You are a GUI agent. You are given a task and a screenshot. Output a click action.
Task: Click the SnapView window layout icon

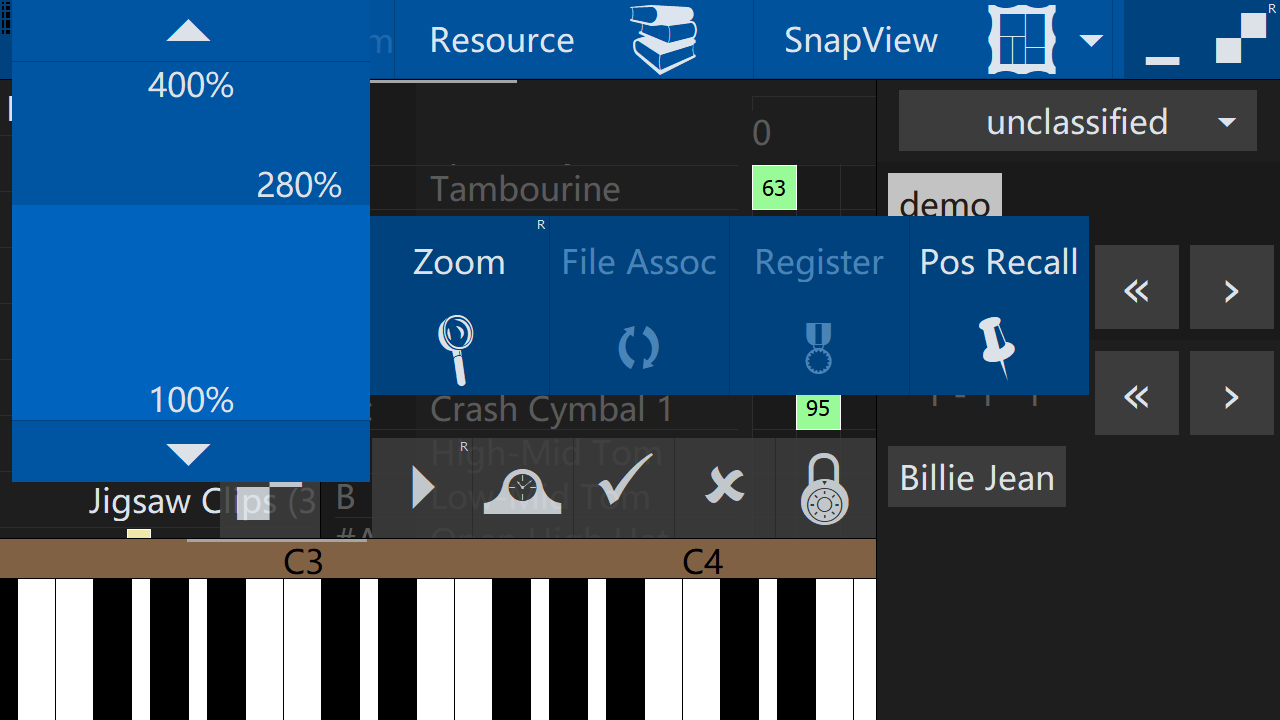point(1022,40)
